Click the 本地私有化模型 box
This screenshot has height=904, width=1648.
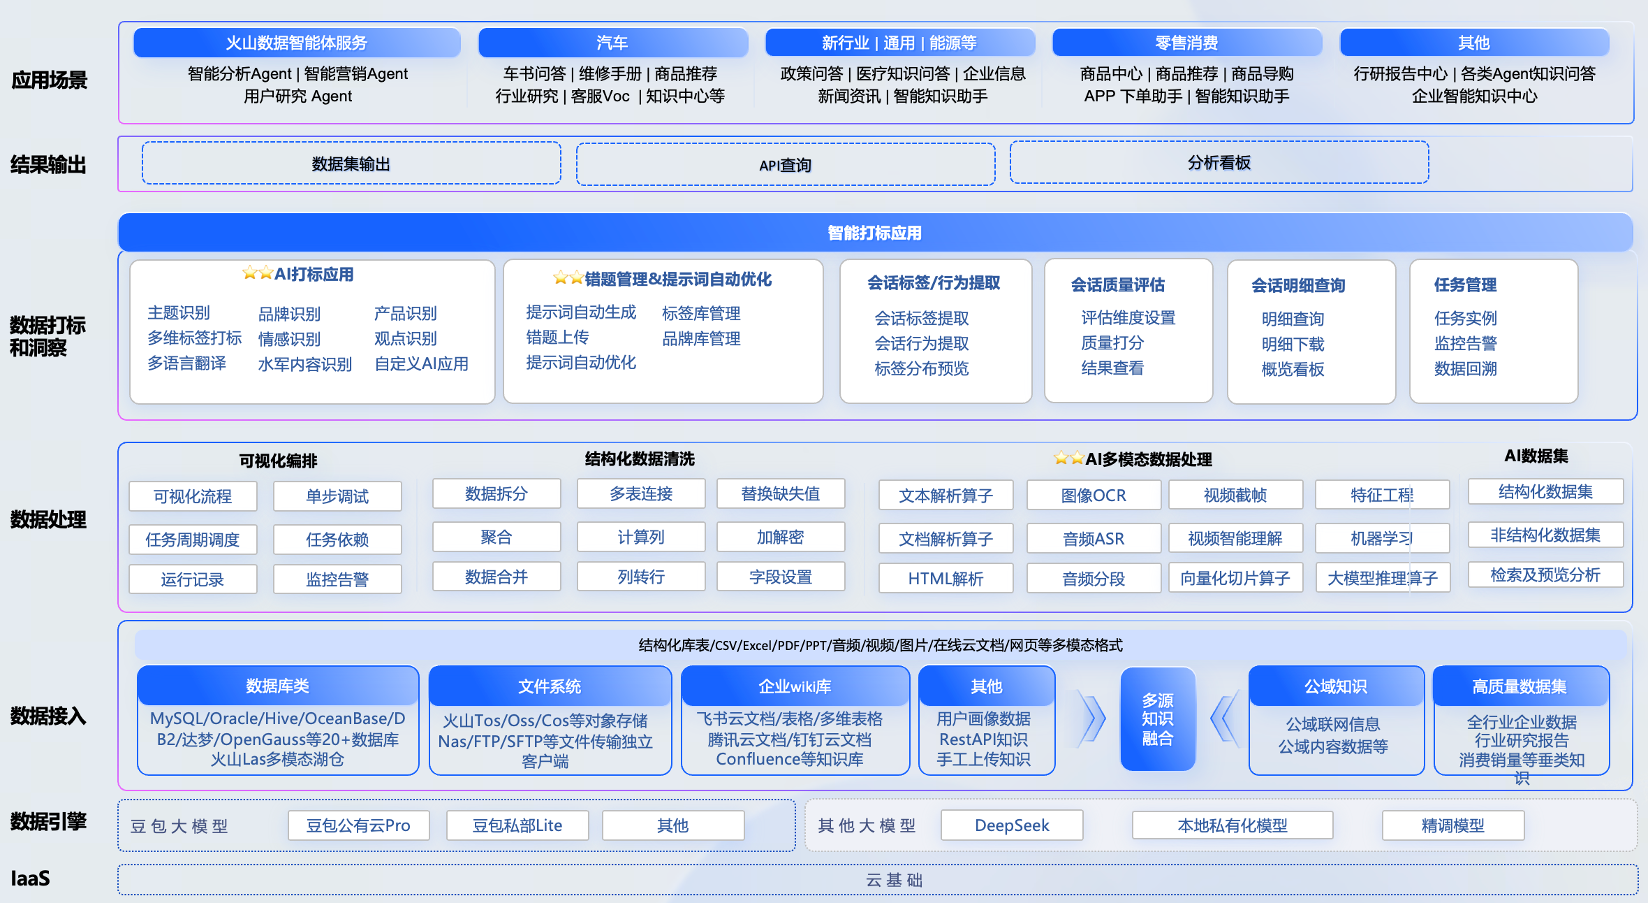tap(1233, 825)
